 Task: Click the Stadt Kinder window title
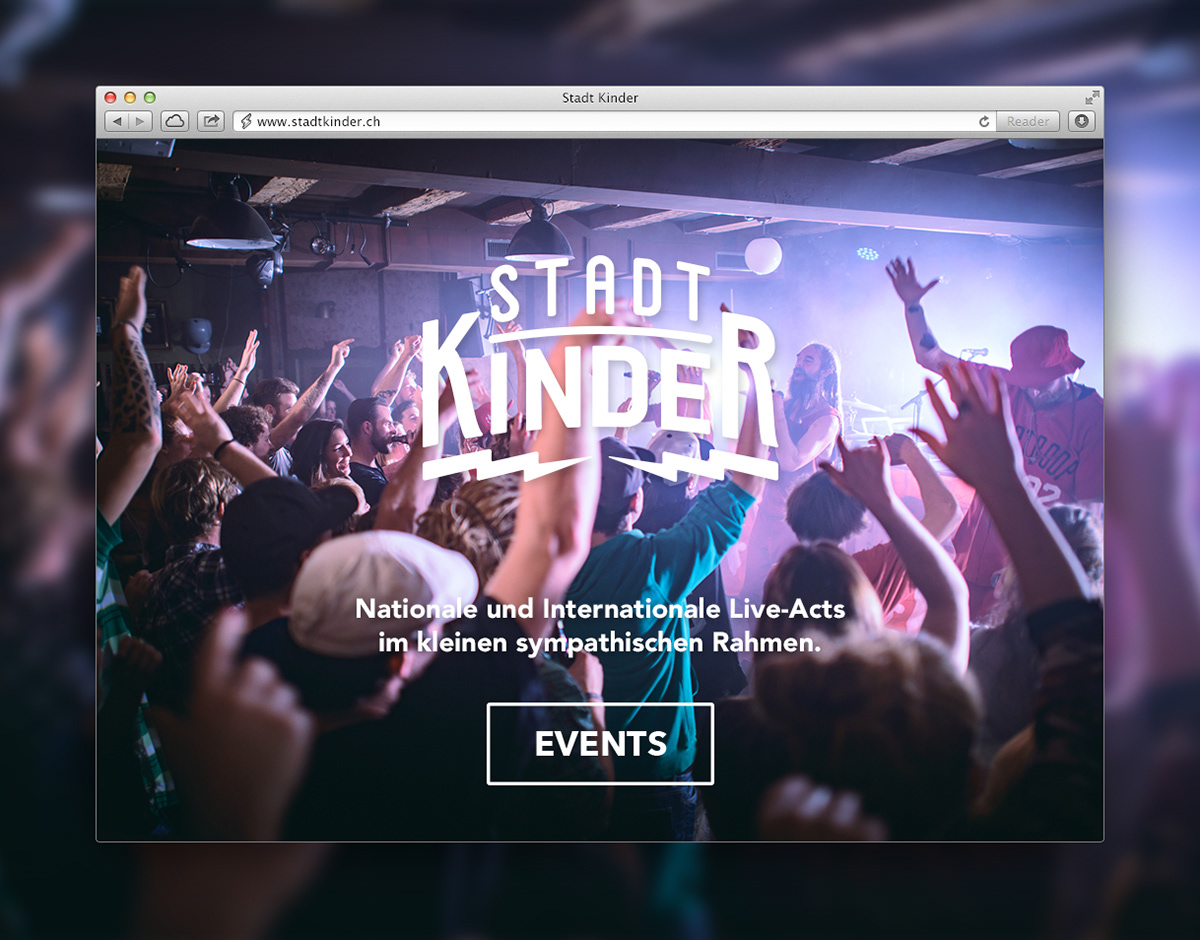tap(600, 98)
